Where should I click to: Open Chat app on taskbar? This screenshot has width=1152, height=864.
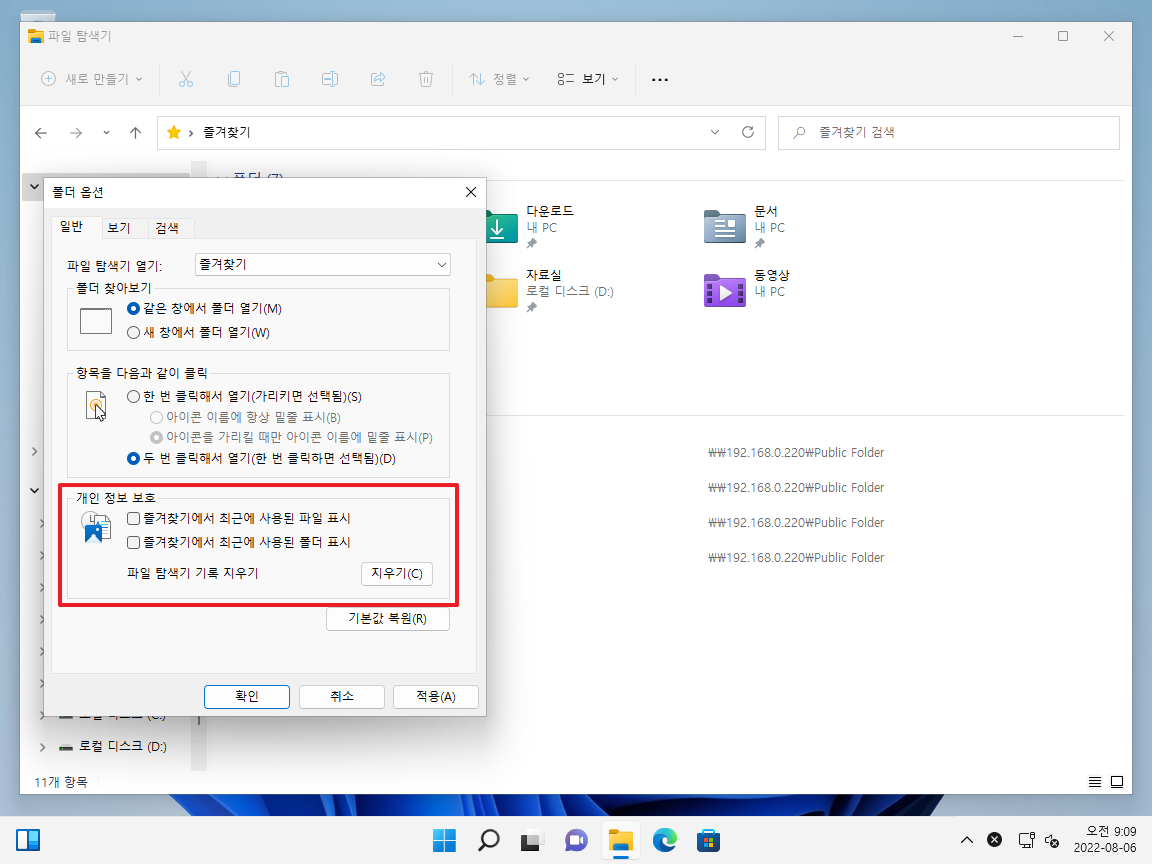coord(576,840)
